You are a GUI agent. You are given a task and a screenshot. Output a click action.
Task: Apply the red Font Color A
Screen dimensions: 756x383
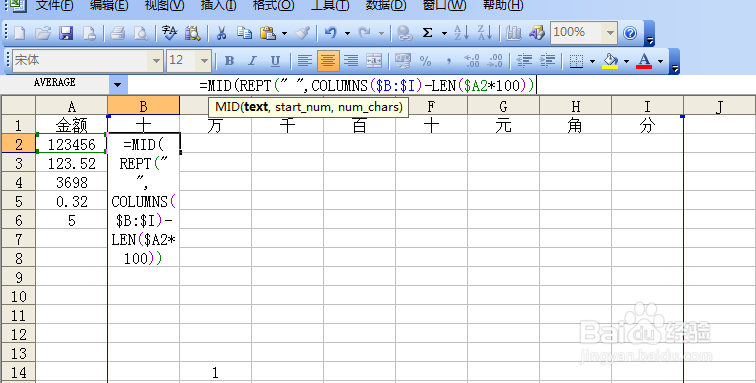tap(644, 61)
